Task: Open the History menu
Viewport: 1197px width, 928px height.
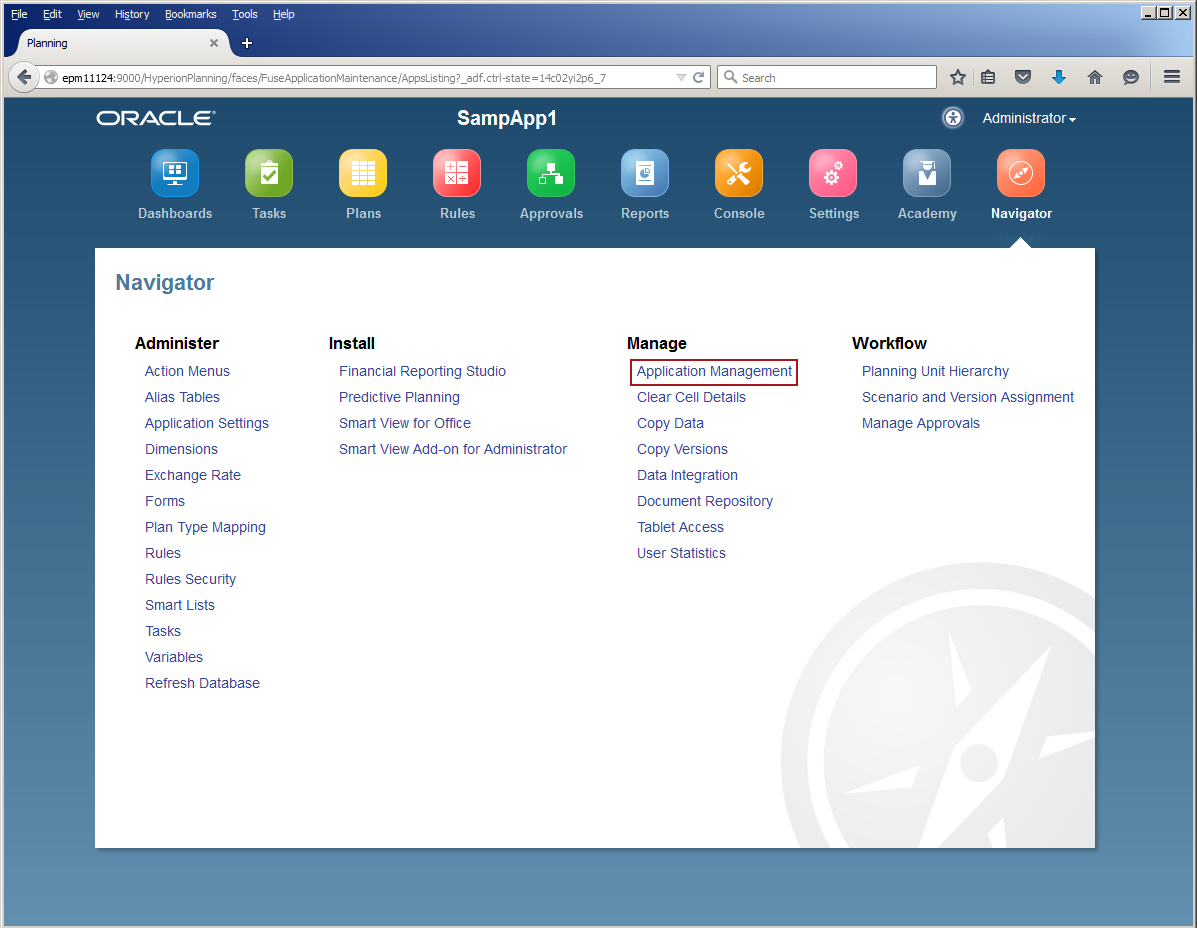Action: point(132,14)
